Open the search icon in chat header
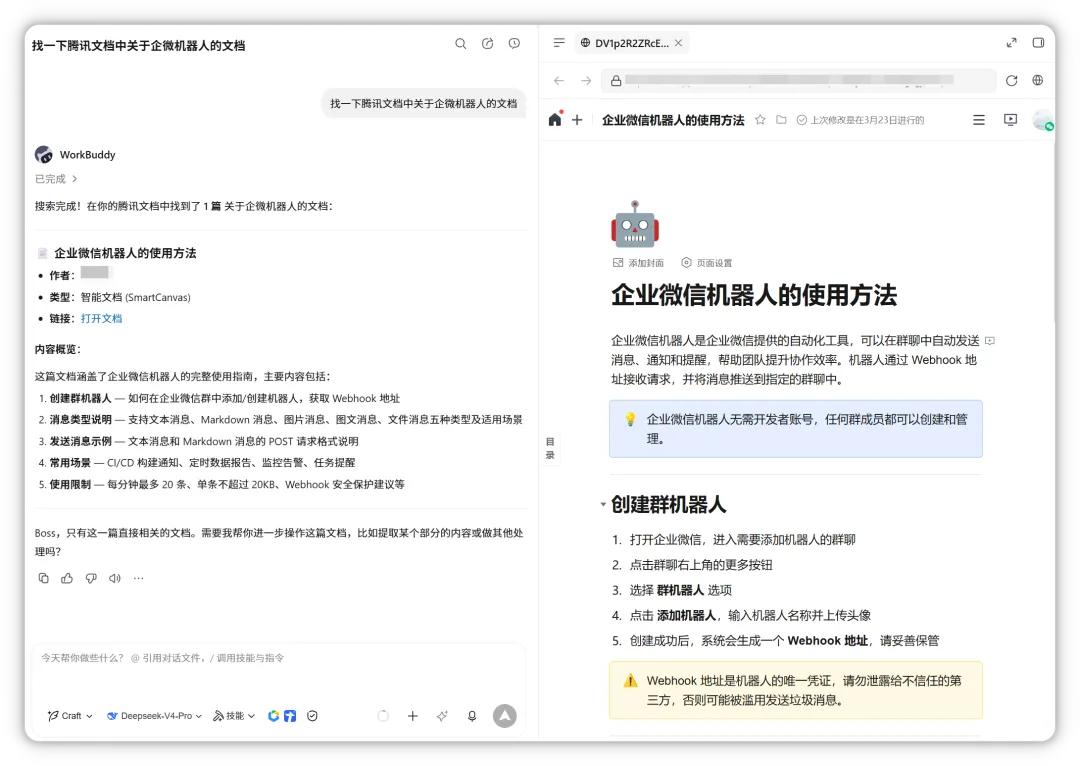The width and height of the screenshot is (1080, 766). (x=461, y=43)
